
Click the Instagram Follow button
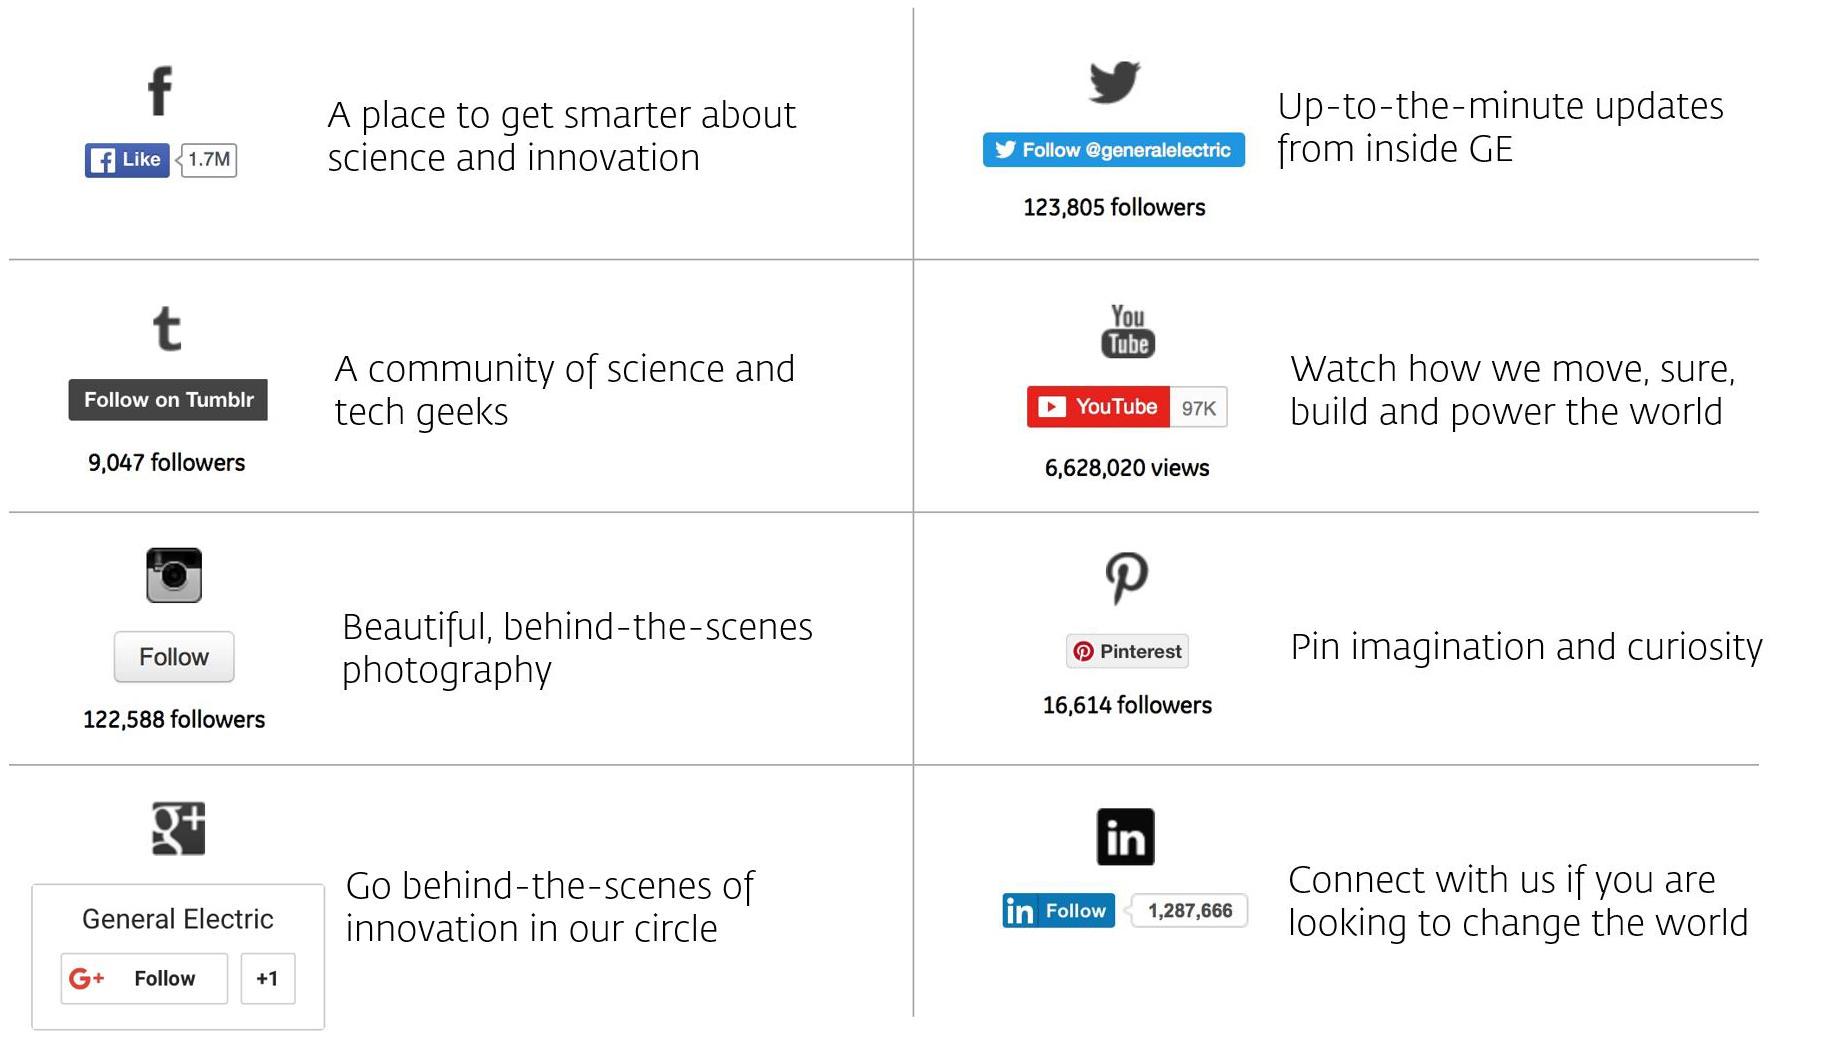click(x=174, y=657)
